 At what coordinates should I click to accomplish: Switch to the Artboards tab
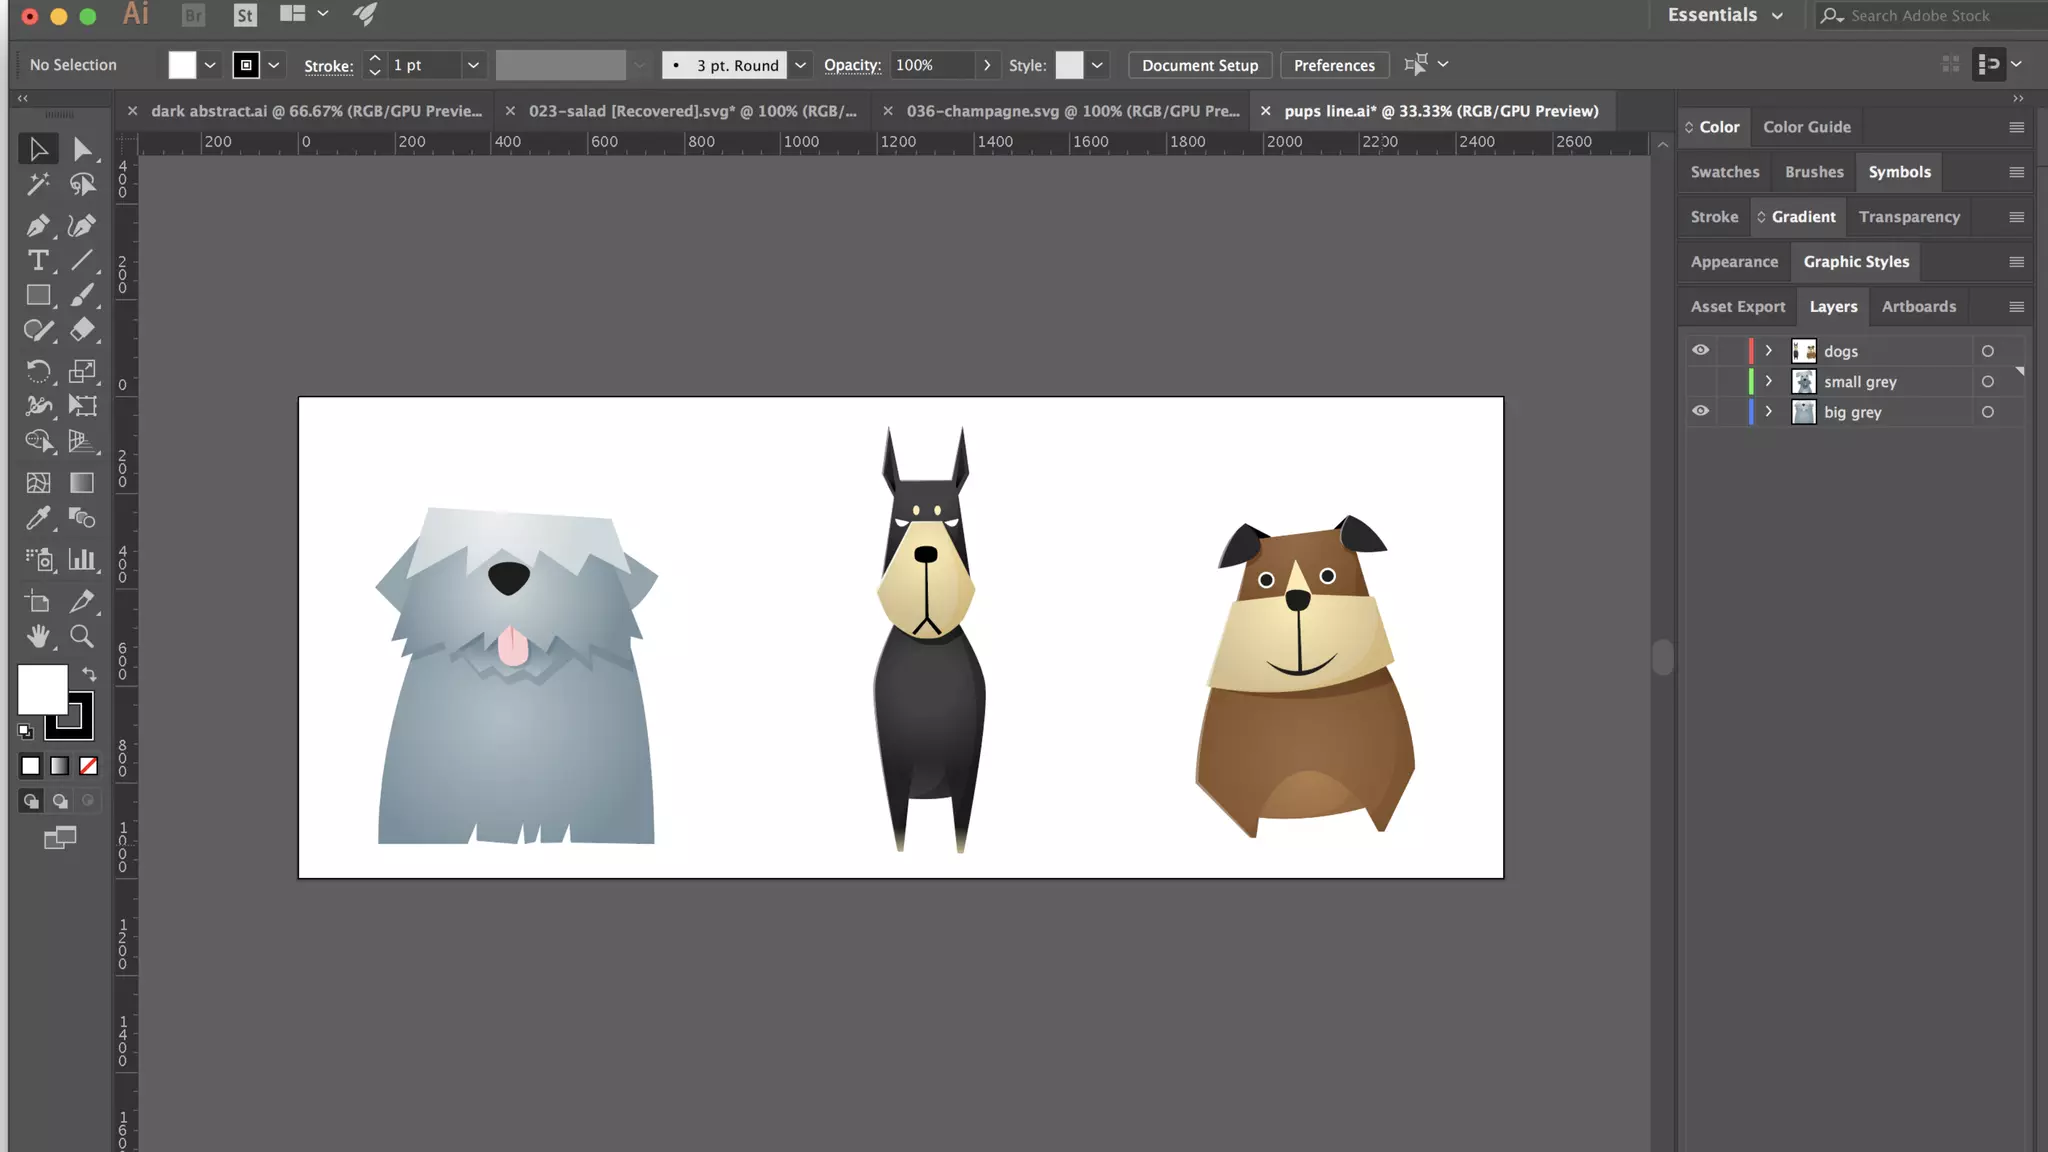(x=1918, y=307)
